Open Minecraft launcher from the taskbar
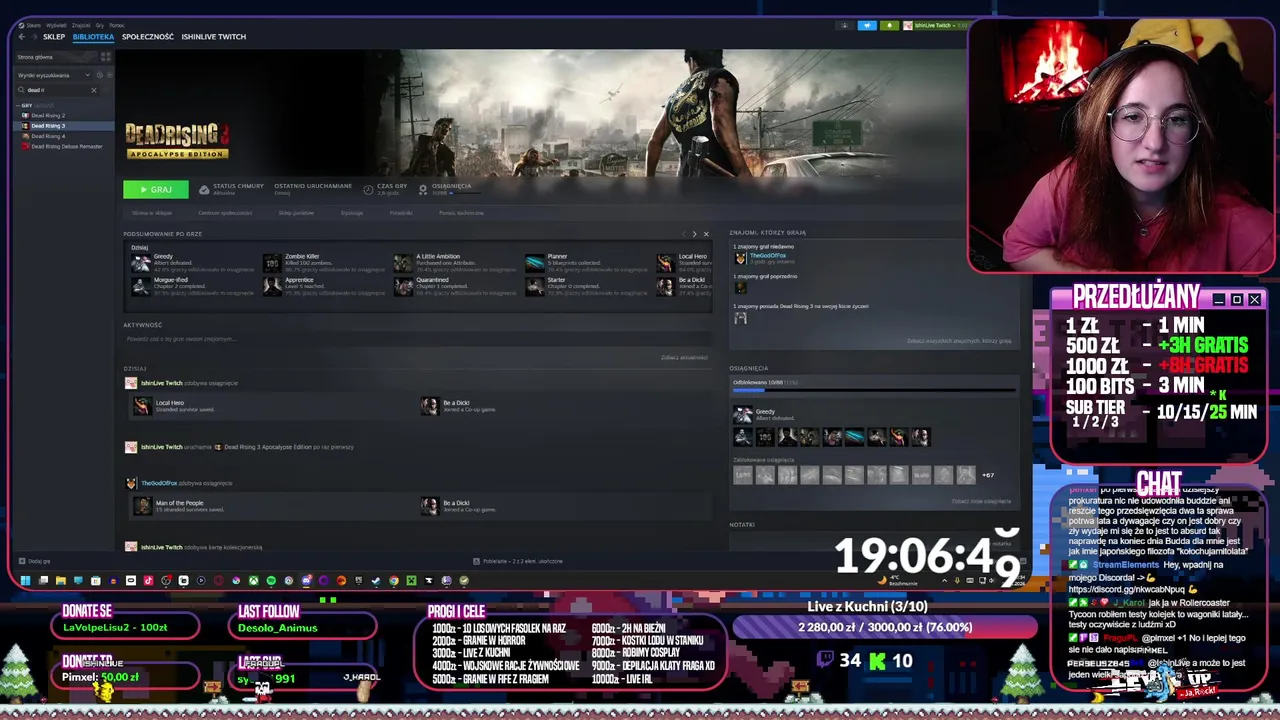 coord(411,580)
